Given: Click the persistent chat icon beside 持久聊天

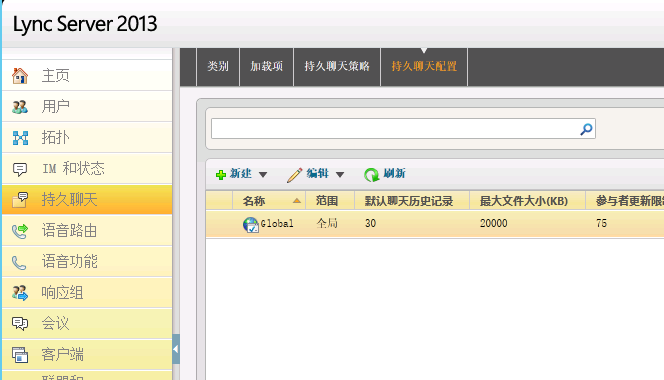Looking at the screenshot, I should (20, 200).
